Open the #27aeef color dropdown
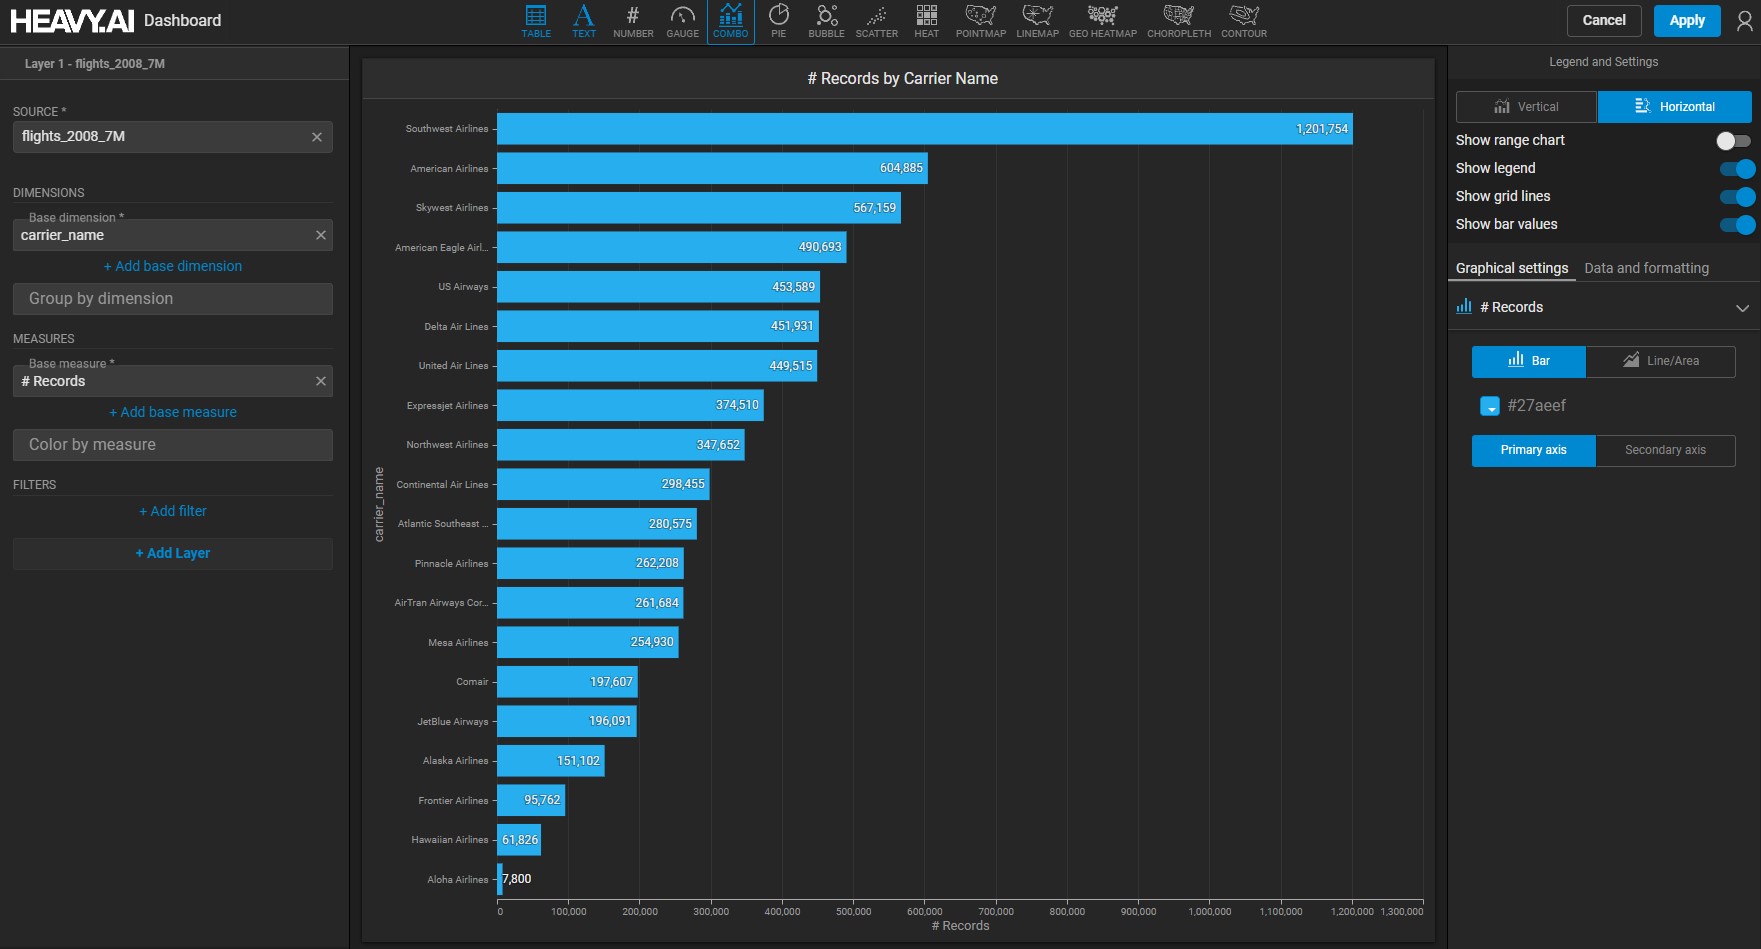The image size is (1761, 949). [x=1490, y=406]
